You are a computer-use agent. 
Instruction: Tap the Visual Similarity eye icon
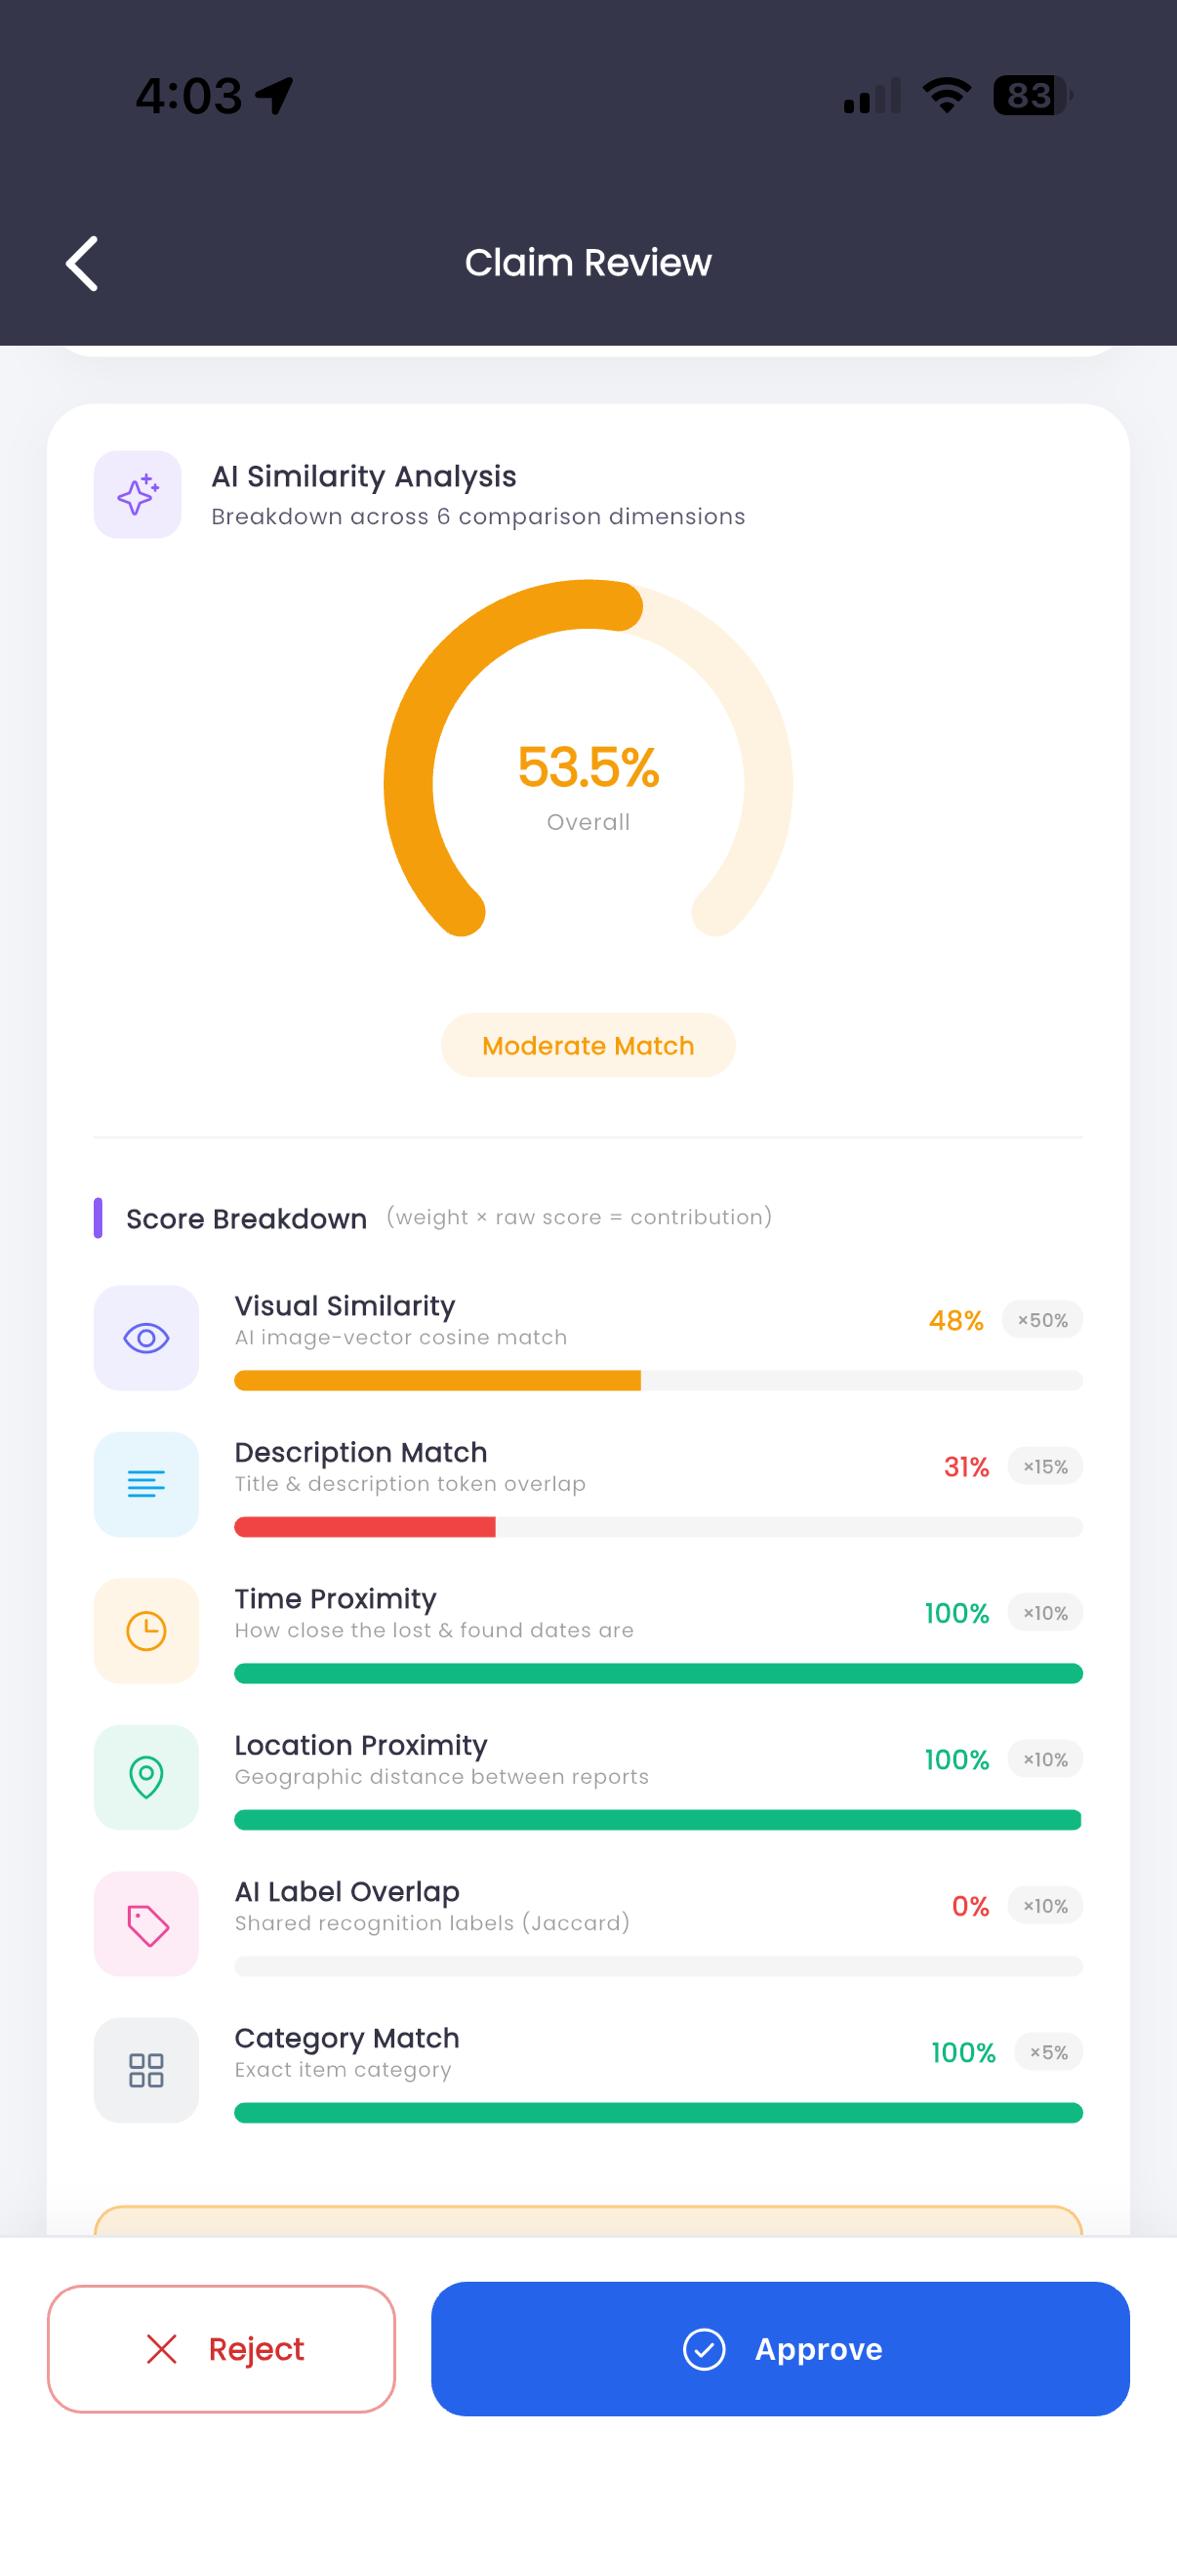146,1337
